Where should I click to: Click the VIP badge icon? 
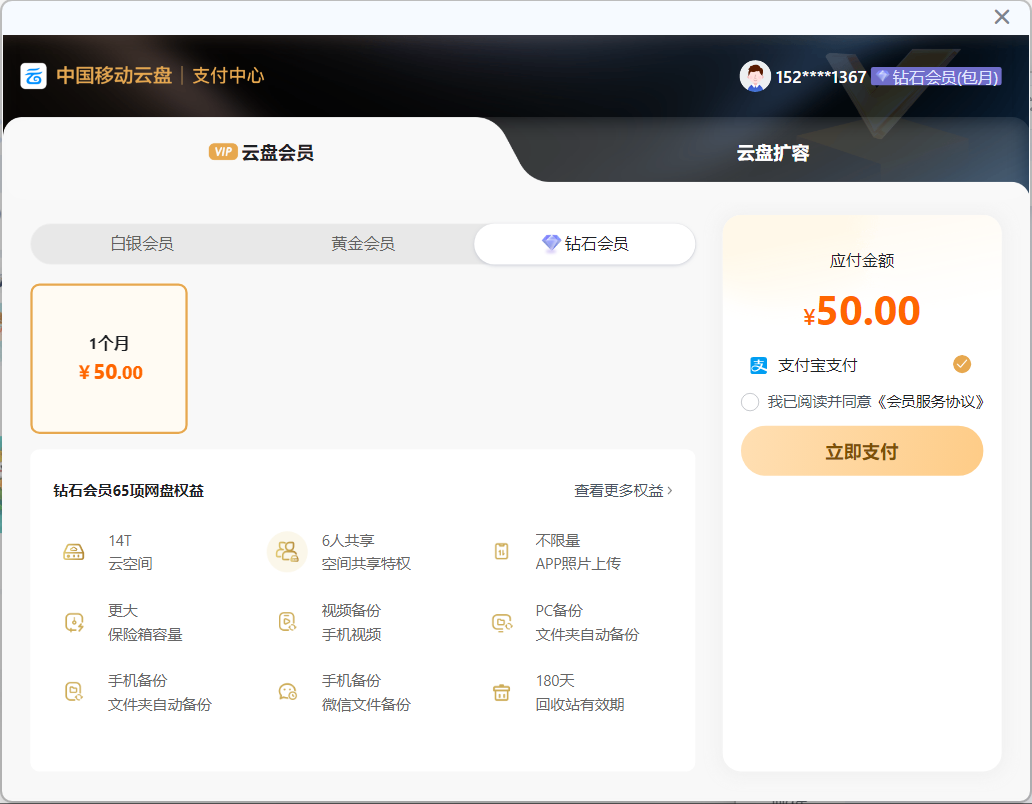click(x=223, y=152)
